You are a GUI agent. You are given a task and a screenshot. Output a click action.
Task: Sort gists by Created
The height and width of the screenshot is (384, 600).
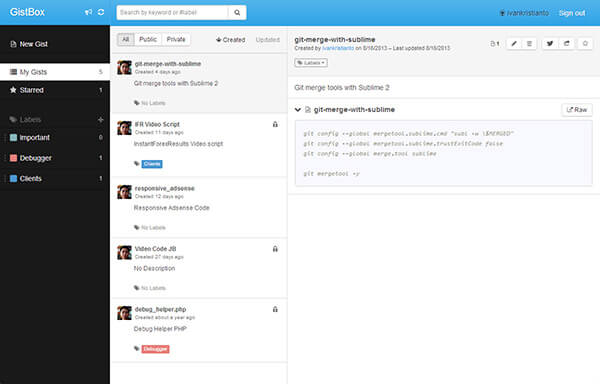[x=230, y=40]
